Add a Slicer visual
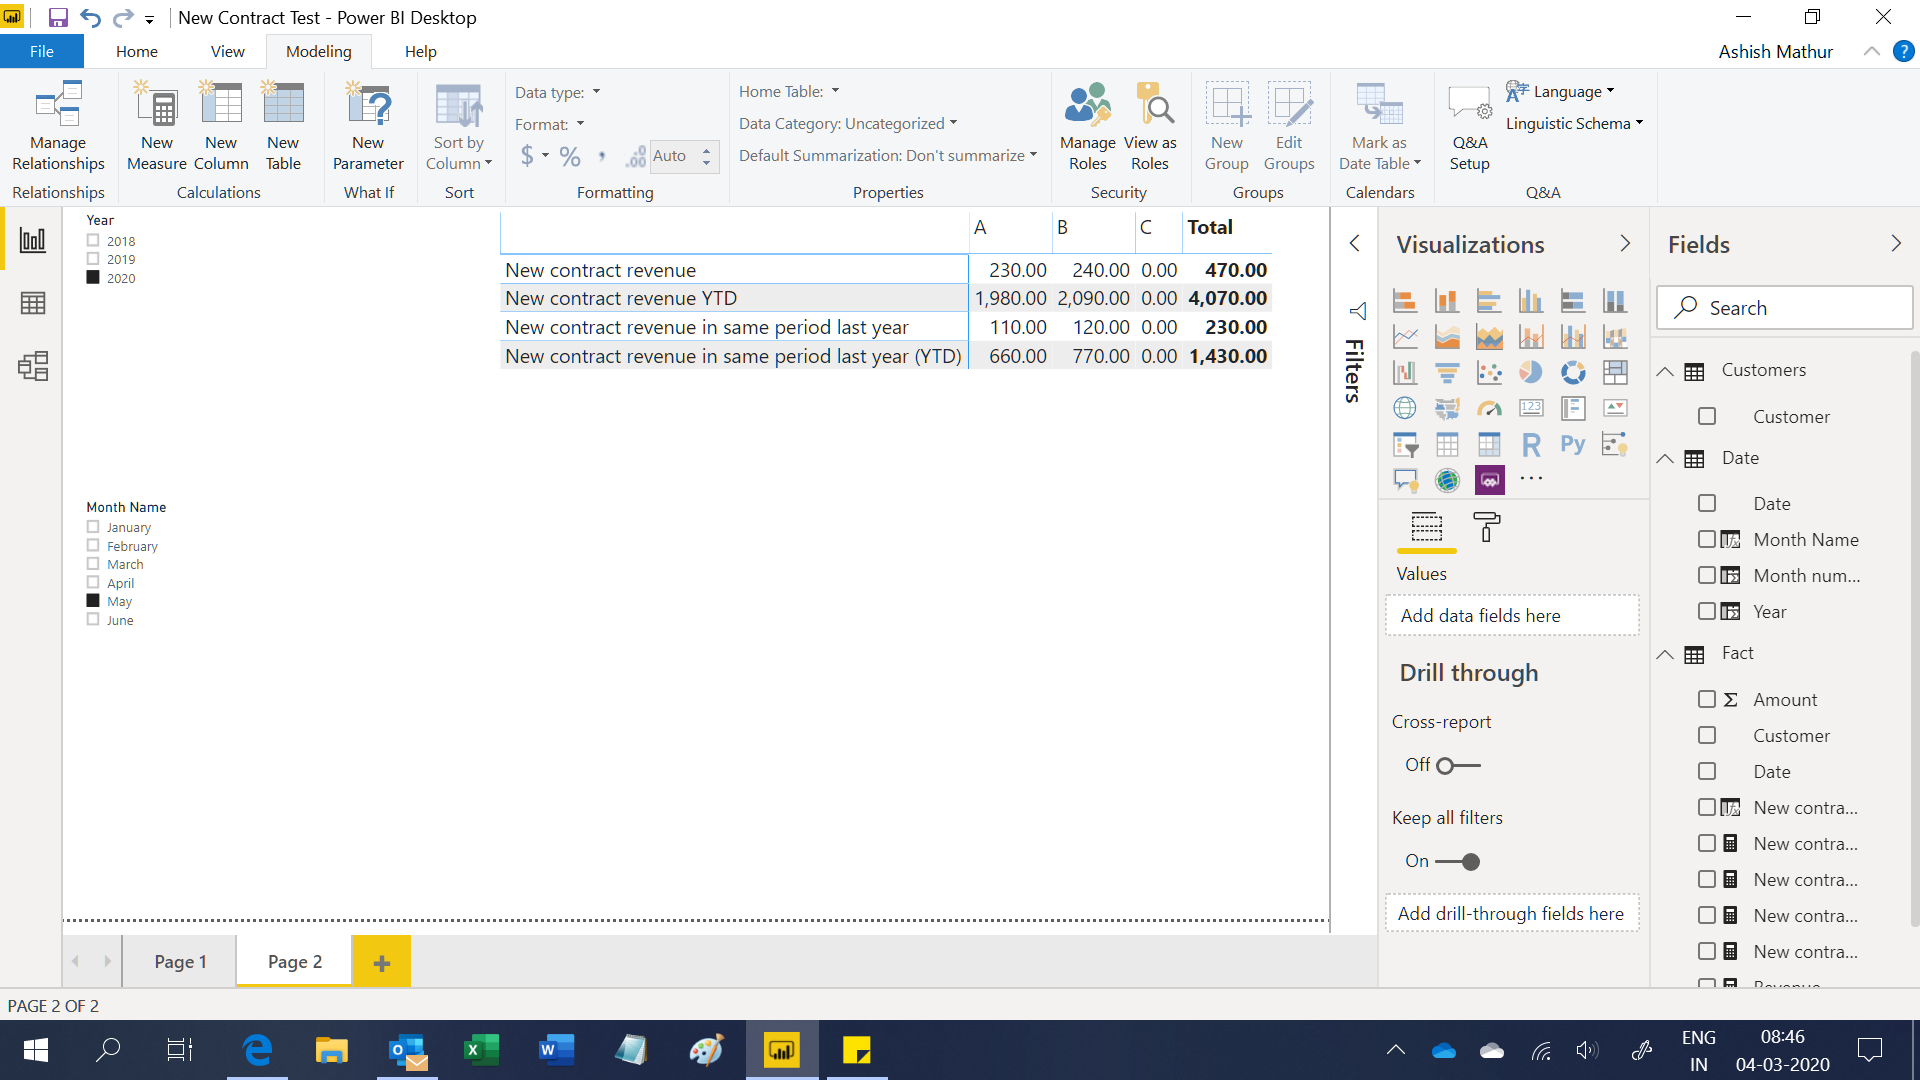The image size is (1920, 1080). [1405, 444]
